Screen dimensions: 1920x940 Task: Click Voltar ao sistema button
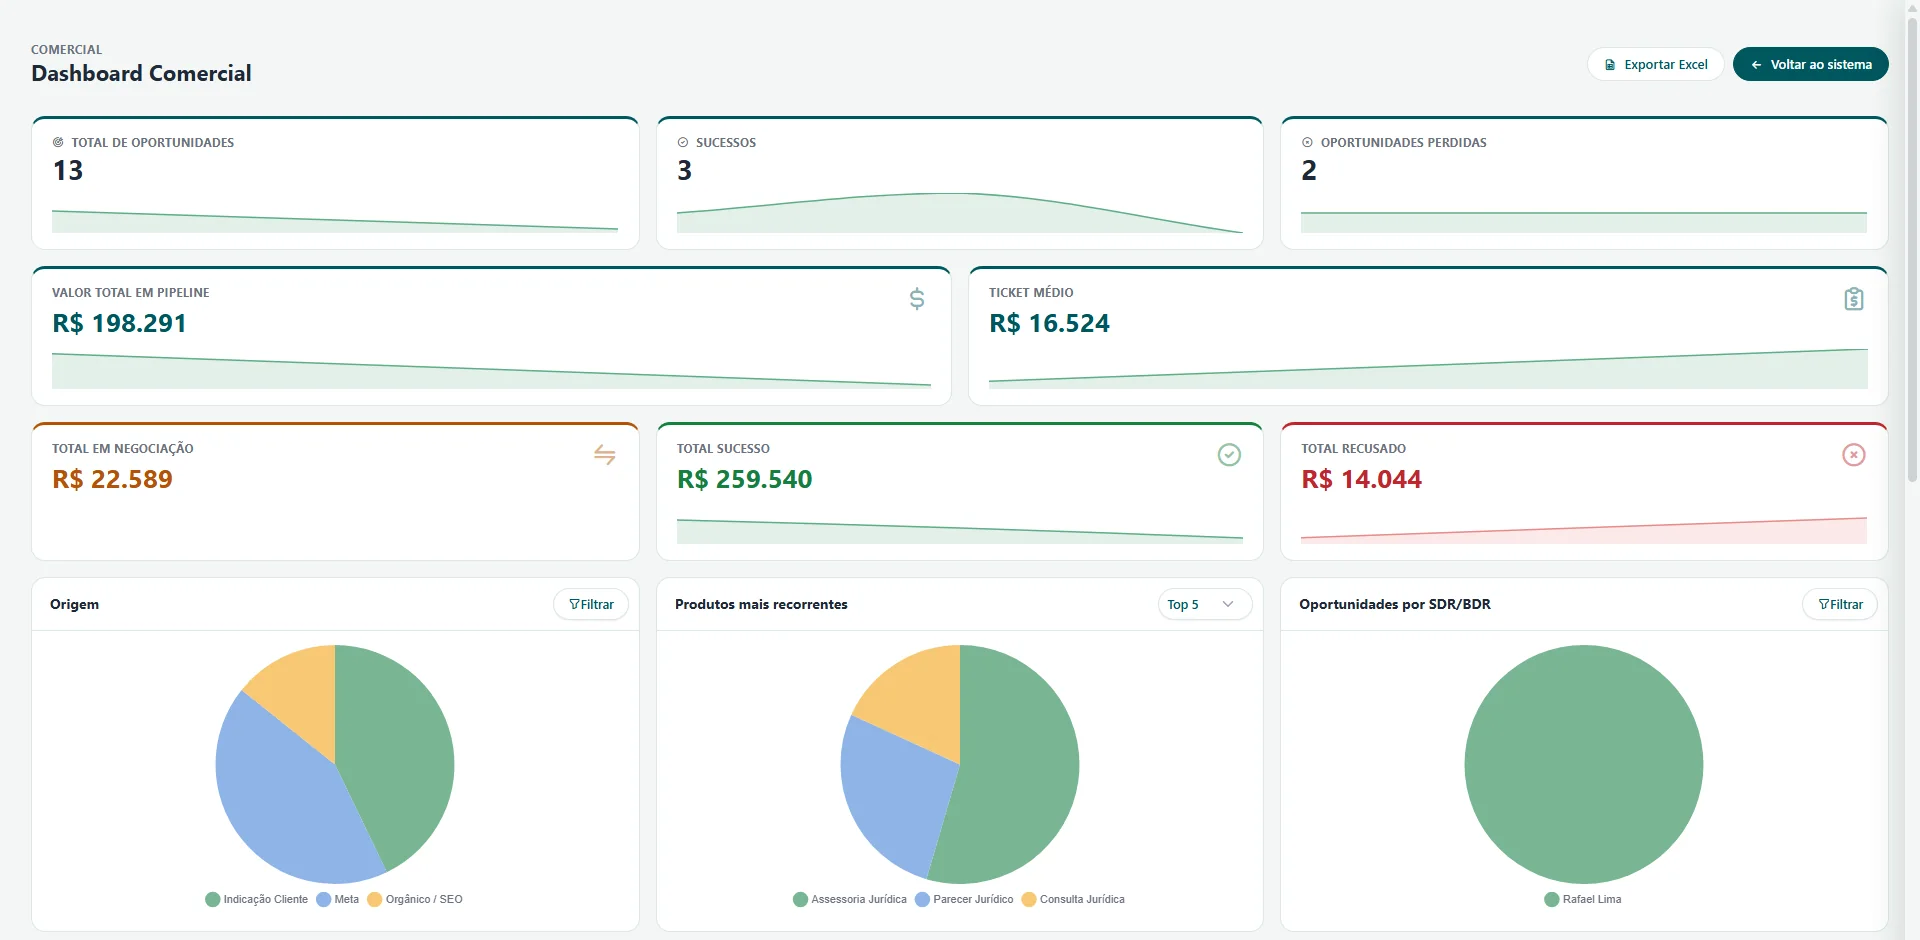(x=1810, y=64)
